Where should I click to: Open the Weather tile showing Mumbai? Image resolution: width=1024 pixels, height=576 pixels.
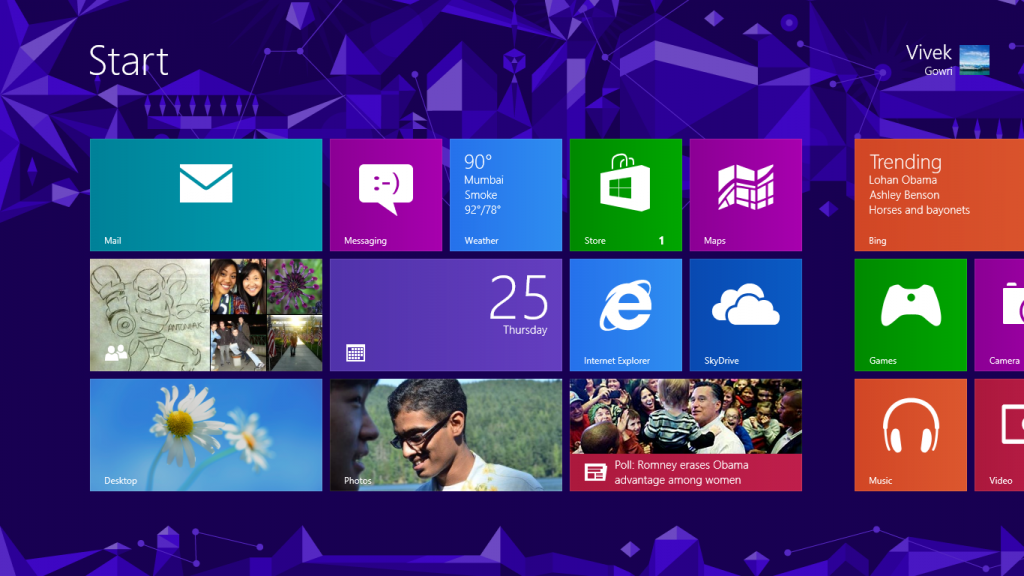pyautogui.click(x=505, y=195)
